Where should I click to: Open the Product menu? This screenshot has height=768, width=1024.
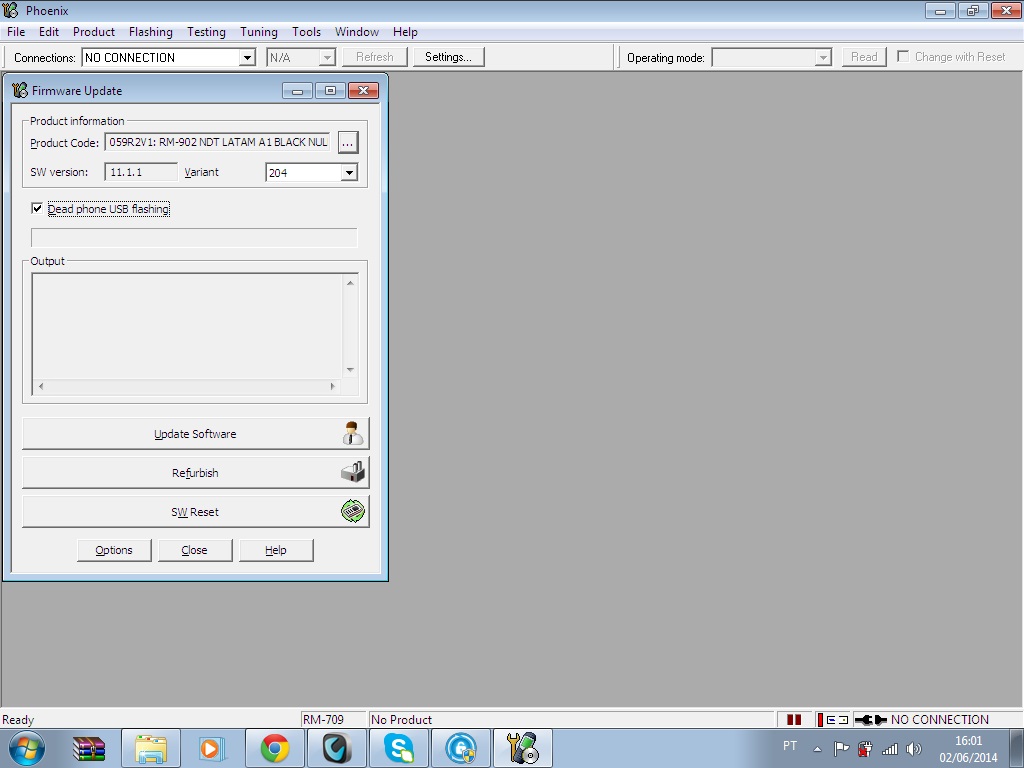(93, 32)
